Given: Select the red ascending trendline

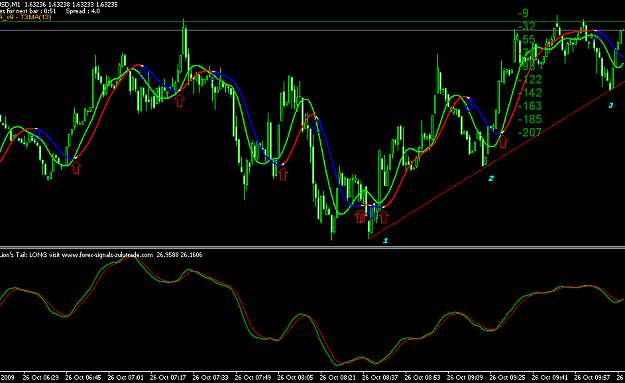Looking at the screenshot, I should click(x=497, y=159).
